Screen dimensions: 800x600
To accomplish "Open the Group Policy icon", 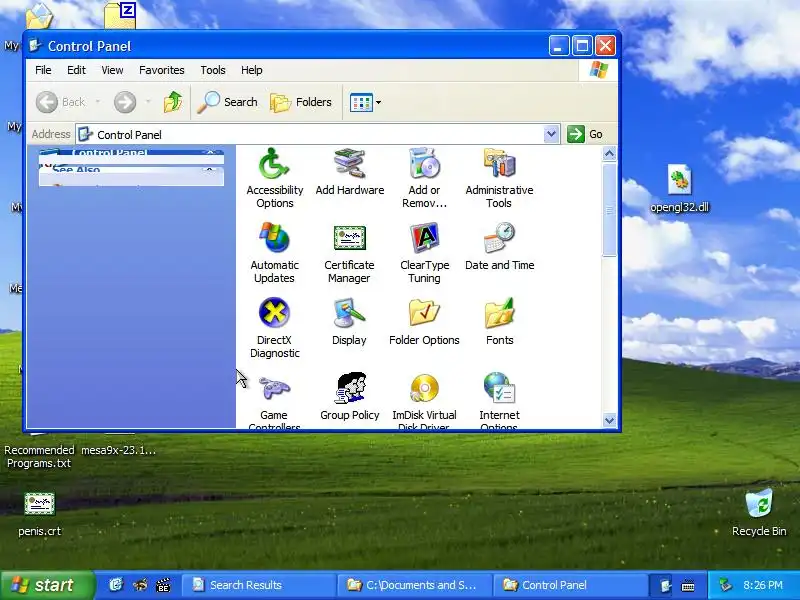I will point(349,396).
